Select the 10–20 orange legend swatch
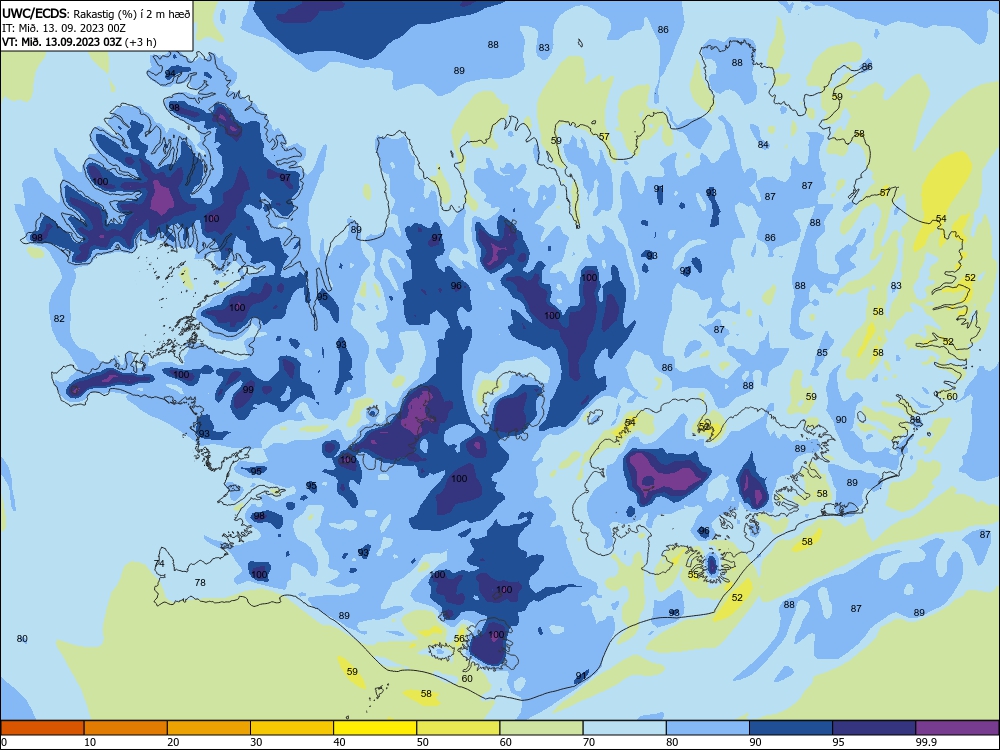The image size is (1000, 750). (x=126, y=728)
